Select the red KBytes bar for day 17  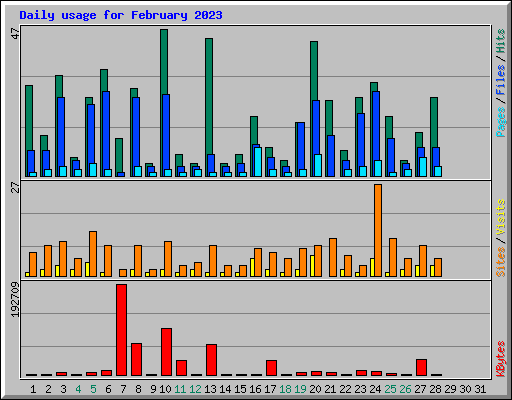271,368
